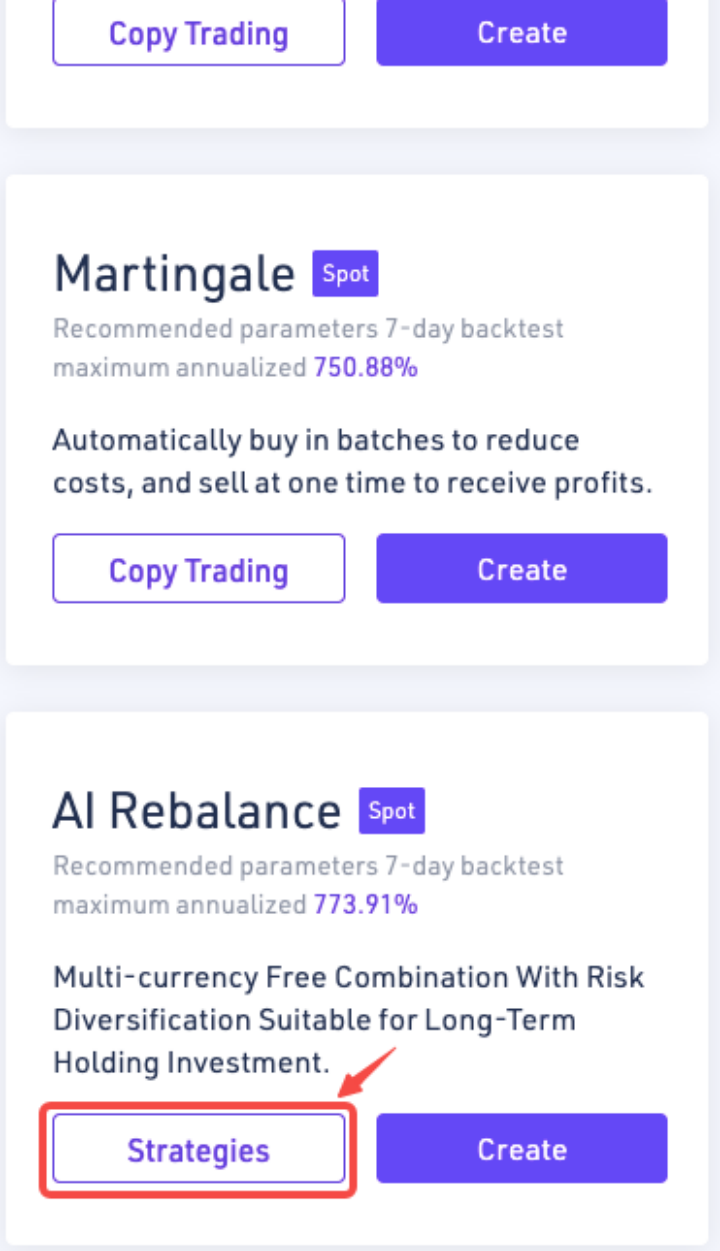Click 'maximum annualized' label under Martingale
This screenshot has width=720, height=1251.
click(179, 368)
